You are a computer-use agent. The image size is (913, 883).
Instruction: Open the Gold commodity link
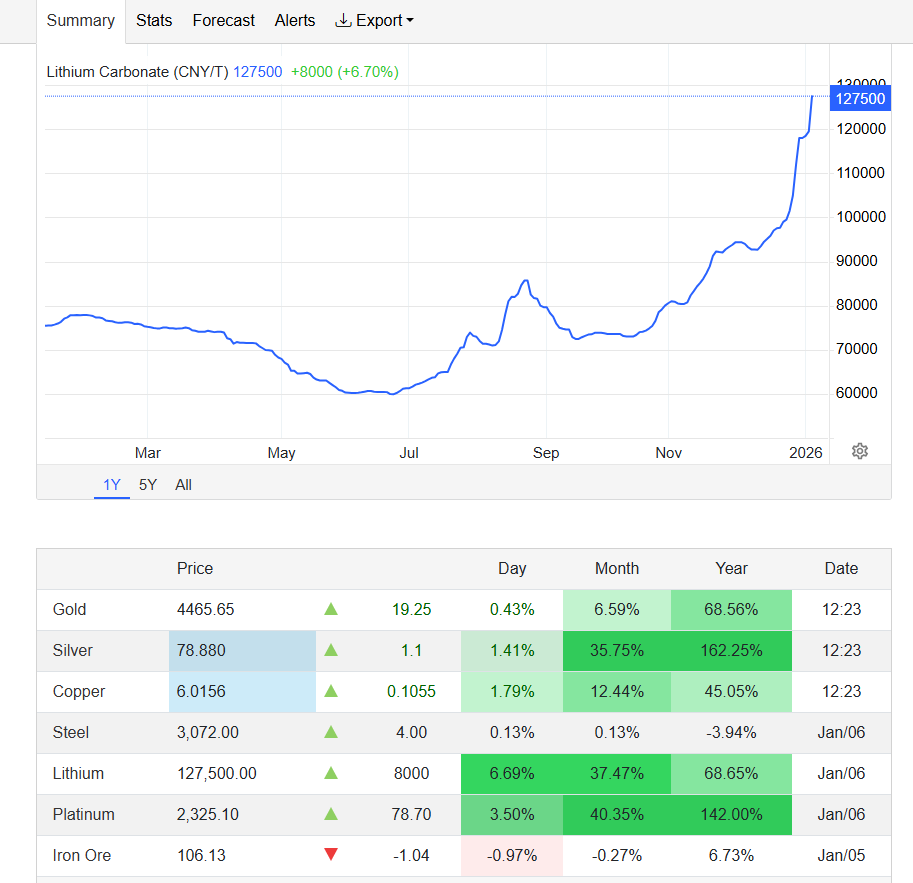[70, 609]
